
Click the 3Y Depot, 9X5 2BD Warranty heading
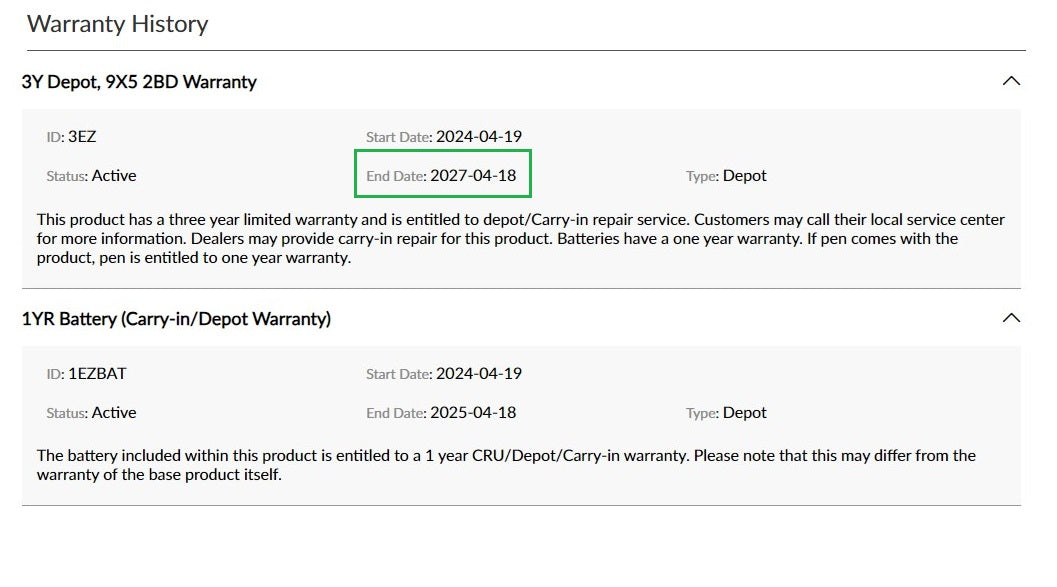(139, 82)
